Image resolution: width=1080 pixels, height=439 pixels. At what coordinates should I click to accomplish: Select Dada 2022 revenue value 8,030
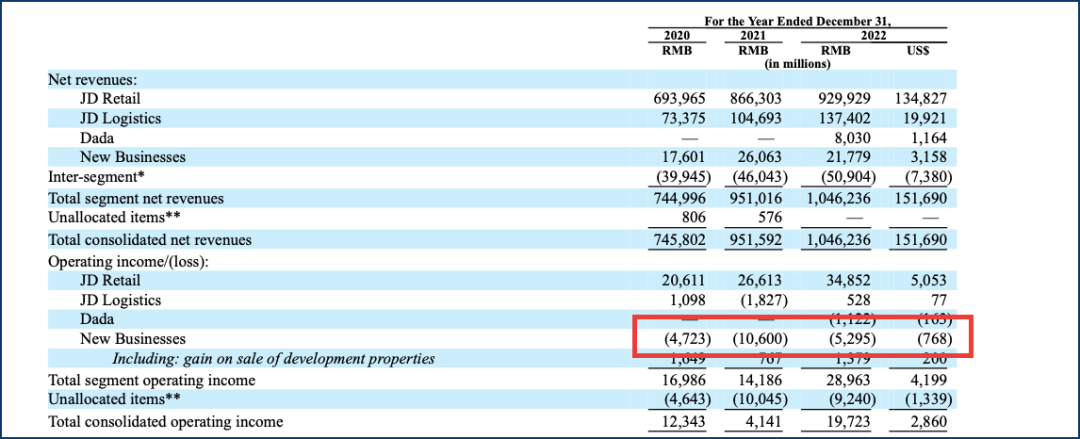coord(850,138)
